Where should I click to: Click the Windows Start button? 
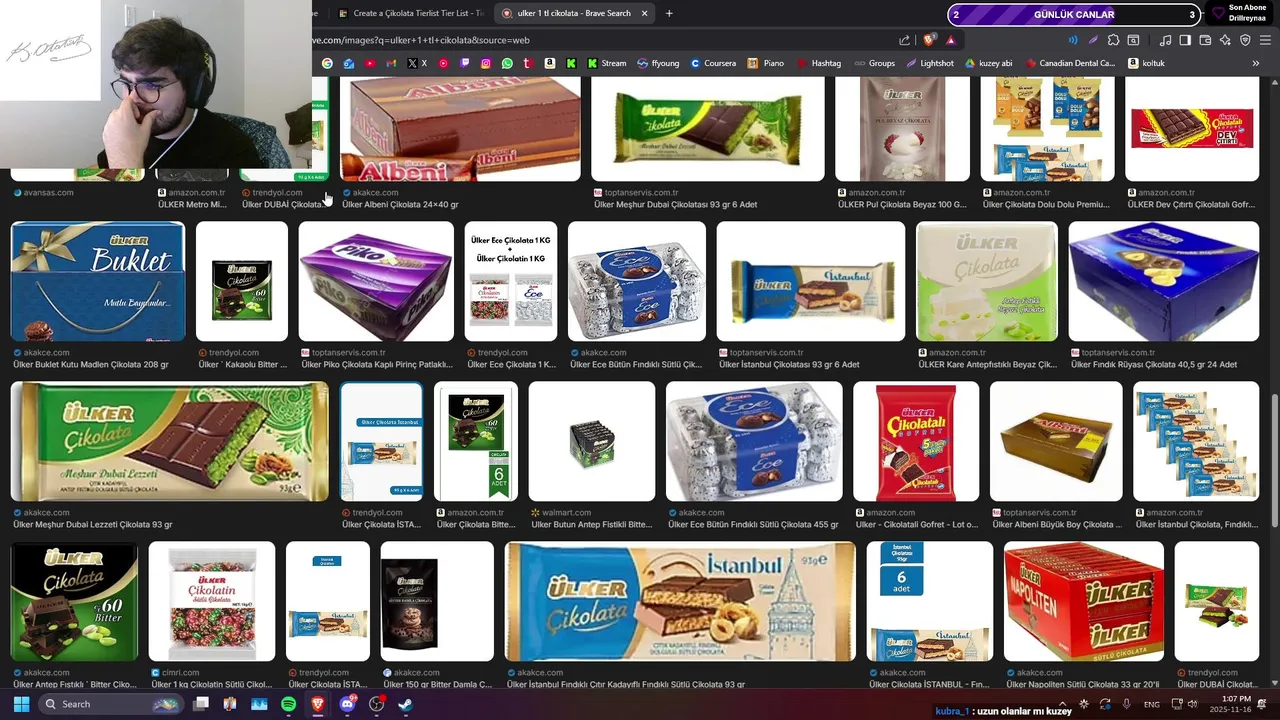(x=21, y=704)
